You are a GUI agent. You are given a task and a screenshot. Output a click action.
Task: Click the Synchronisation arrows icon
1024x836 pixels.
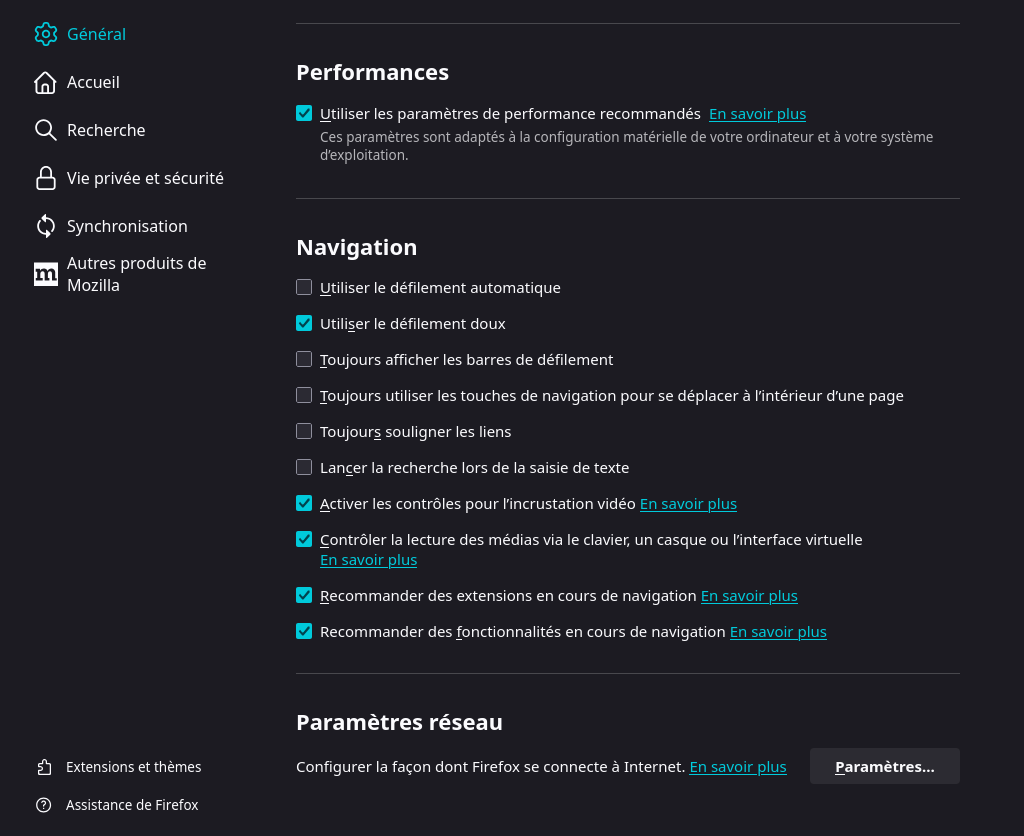pos(46,226)
